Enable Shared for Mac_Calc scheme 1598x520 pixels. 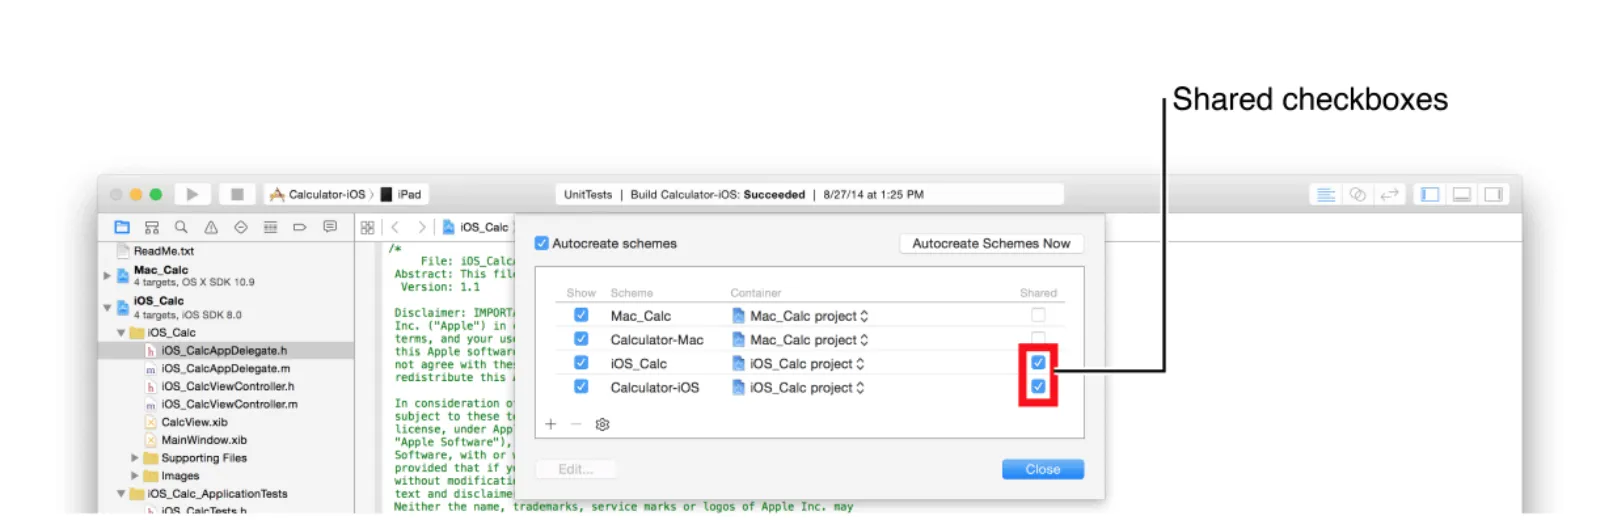tap(1038, 315)
